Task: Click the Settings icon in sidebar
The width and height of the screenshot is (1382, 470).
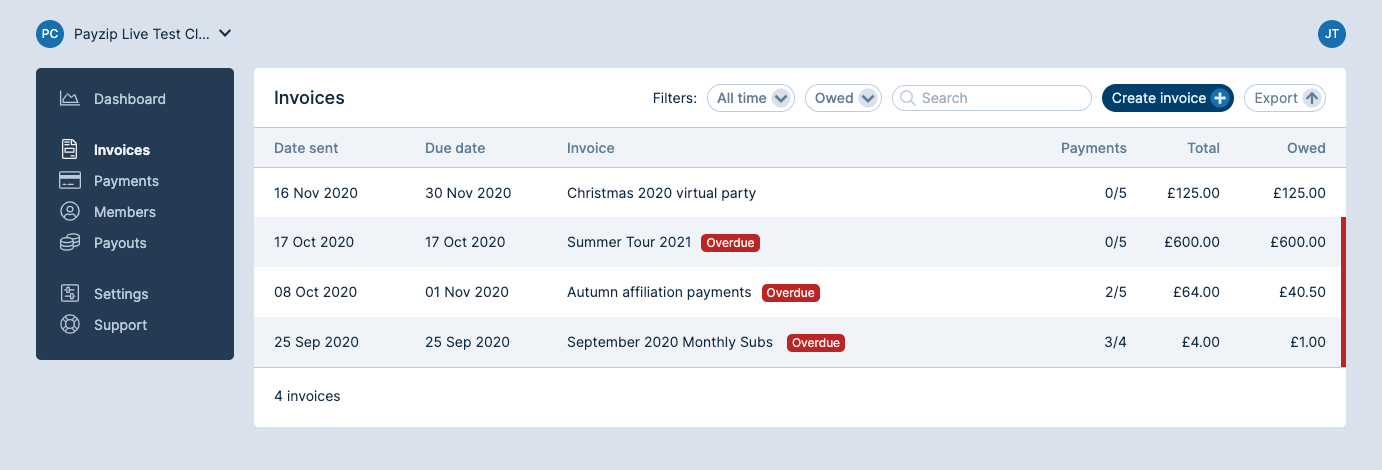Action: coord(69,294)
